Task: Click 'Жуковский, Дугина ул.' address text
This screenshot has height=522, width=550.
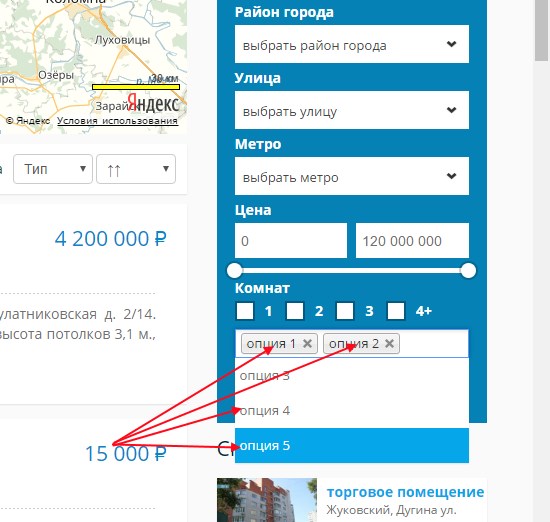Action: 391,510
